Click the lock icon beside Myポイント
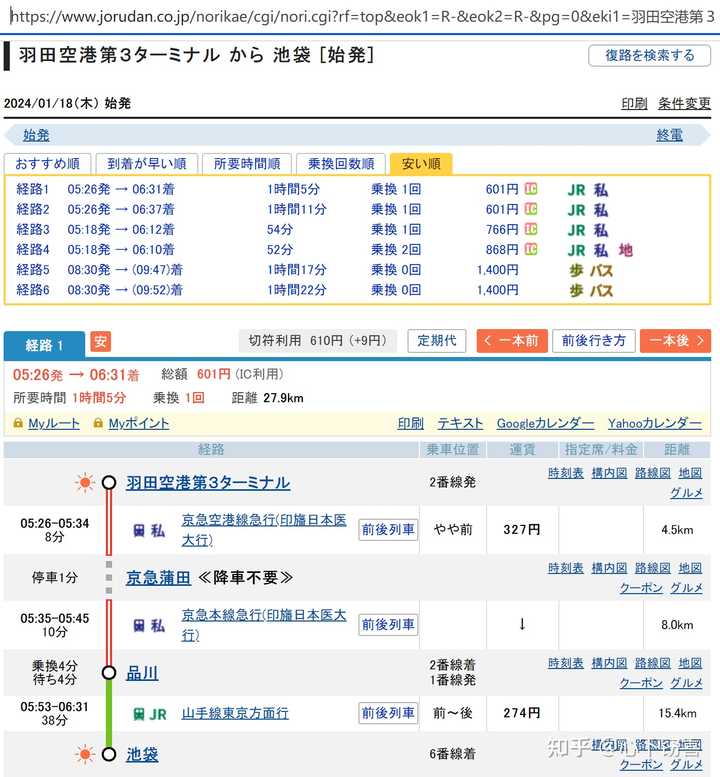This screenshot has width=720, height=777. [x=98, y=423]
